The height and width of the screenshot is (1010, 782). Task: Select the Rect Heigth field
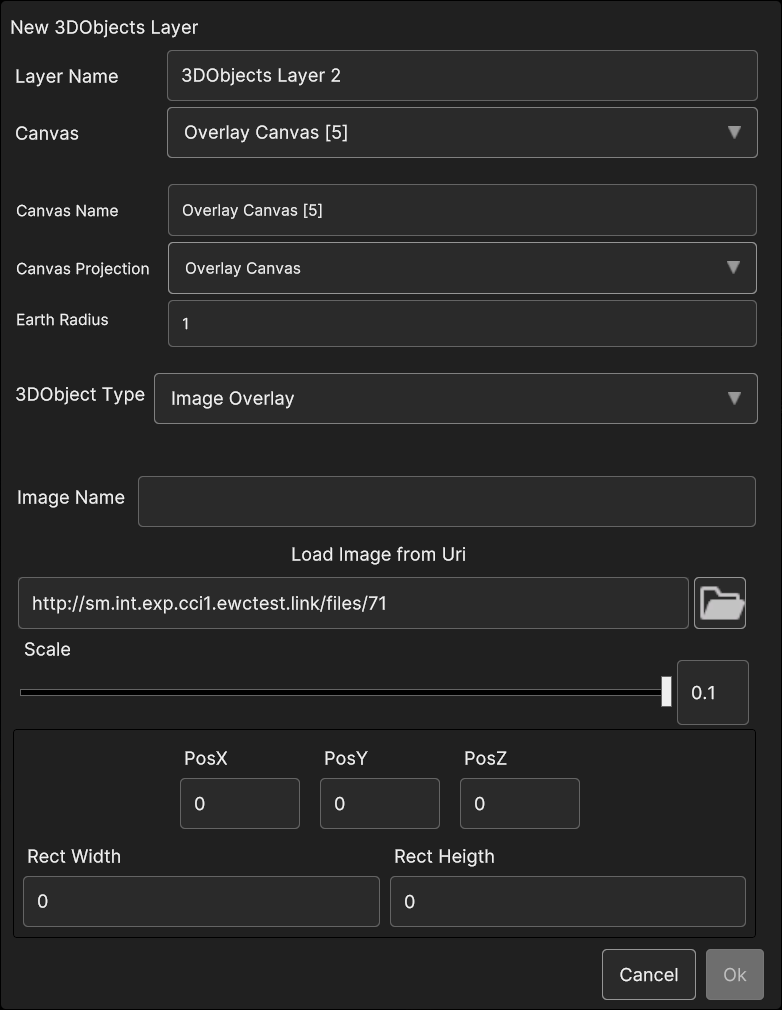[x=567, y=901]
